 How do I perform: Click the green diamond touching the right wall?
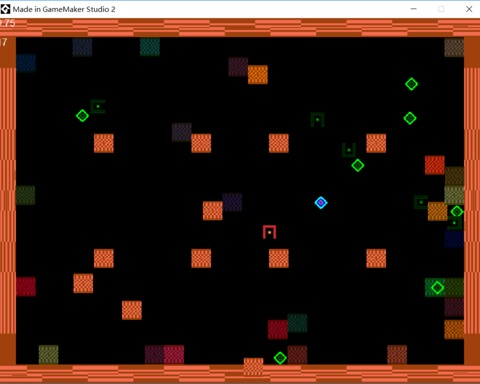pyautogui.click(x=457, y=211)
